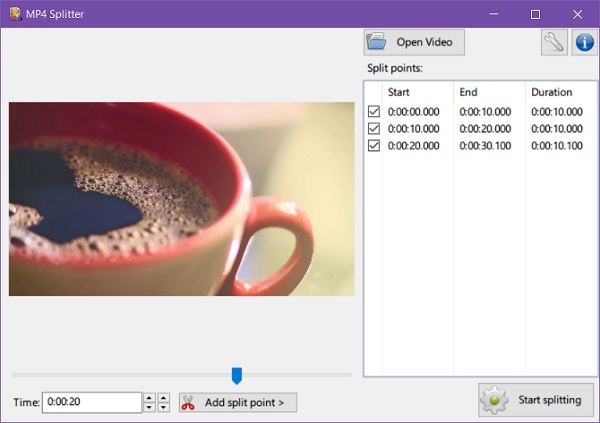
Task: Select End value 0:00:30.100
Action: point(485,146)
